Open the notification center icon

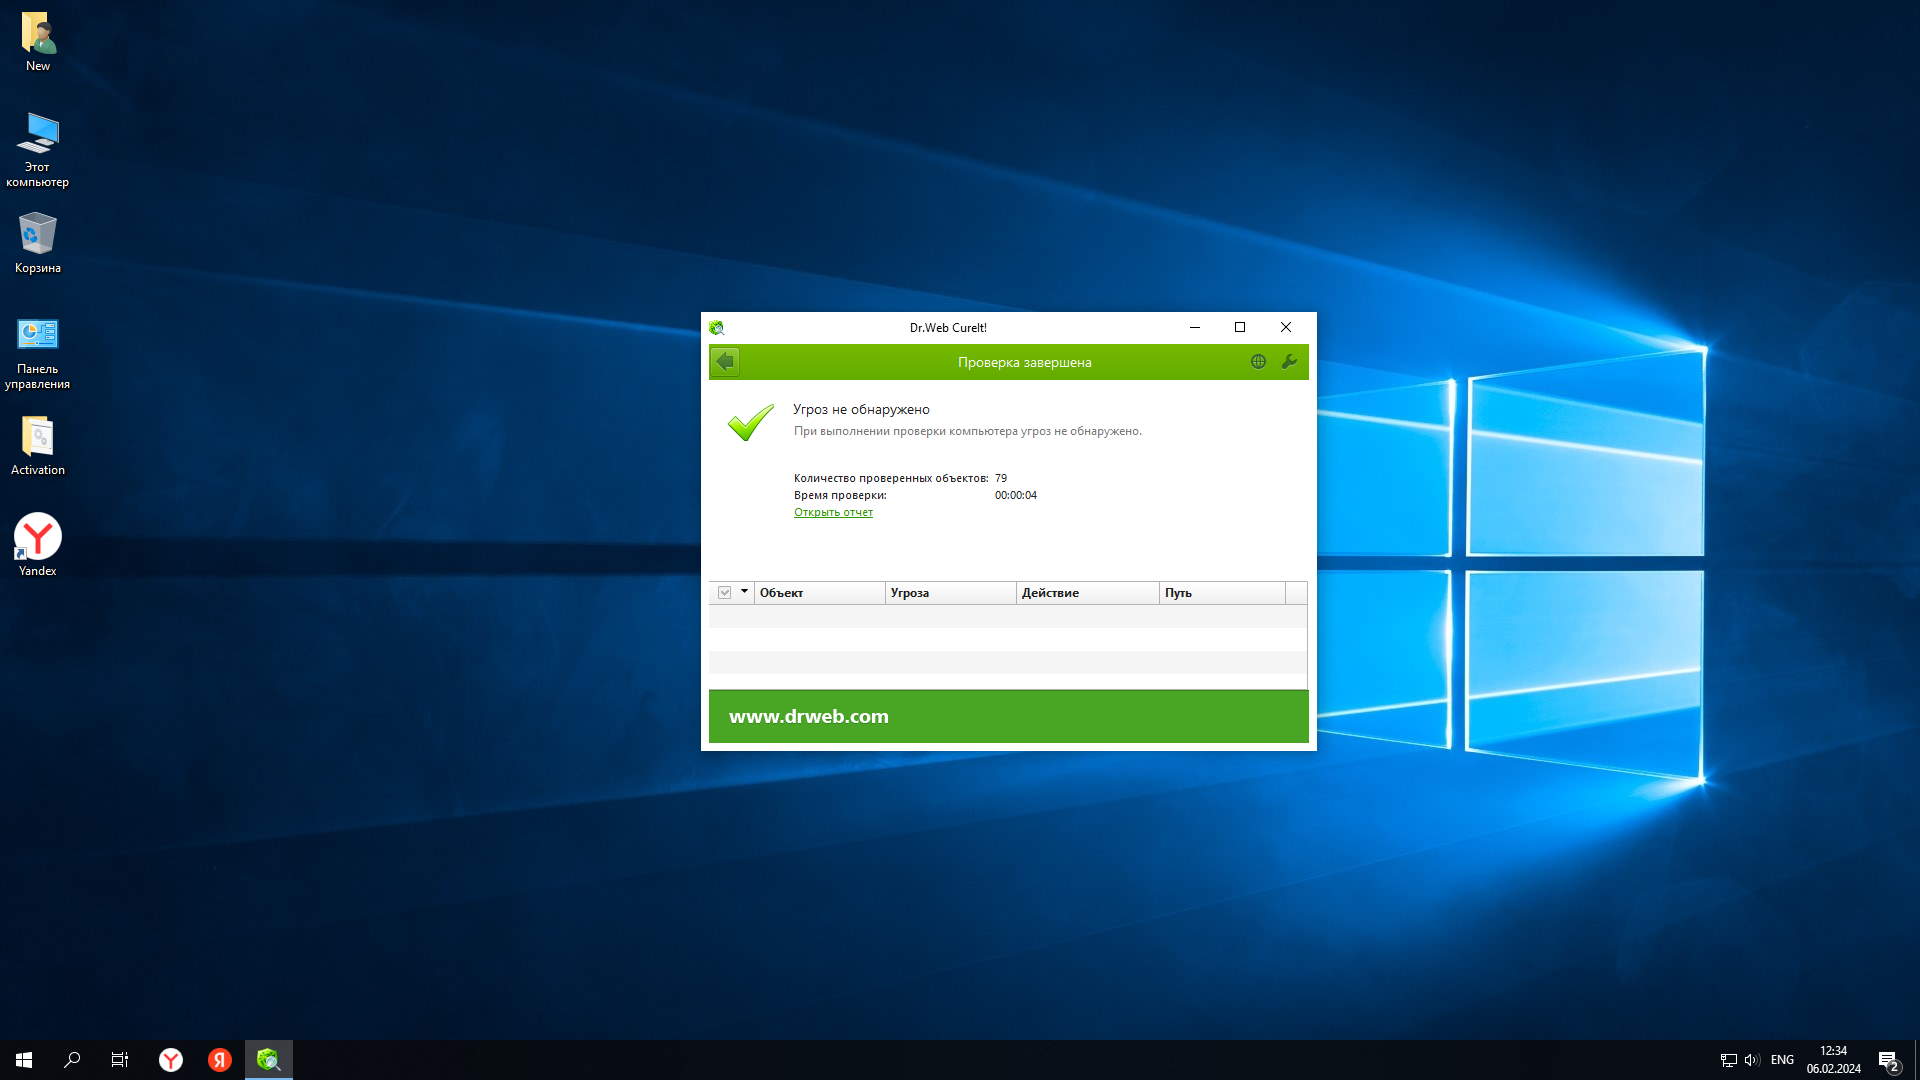[1887, 1060]
